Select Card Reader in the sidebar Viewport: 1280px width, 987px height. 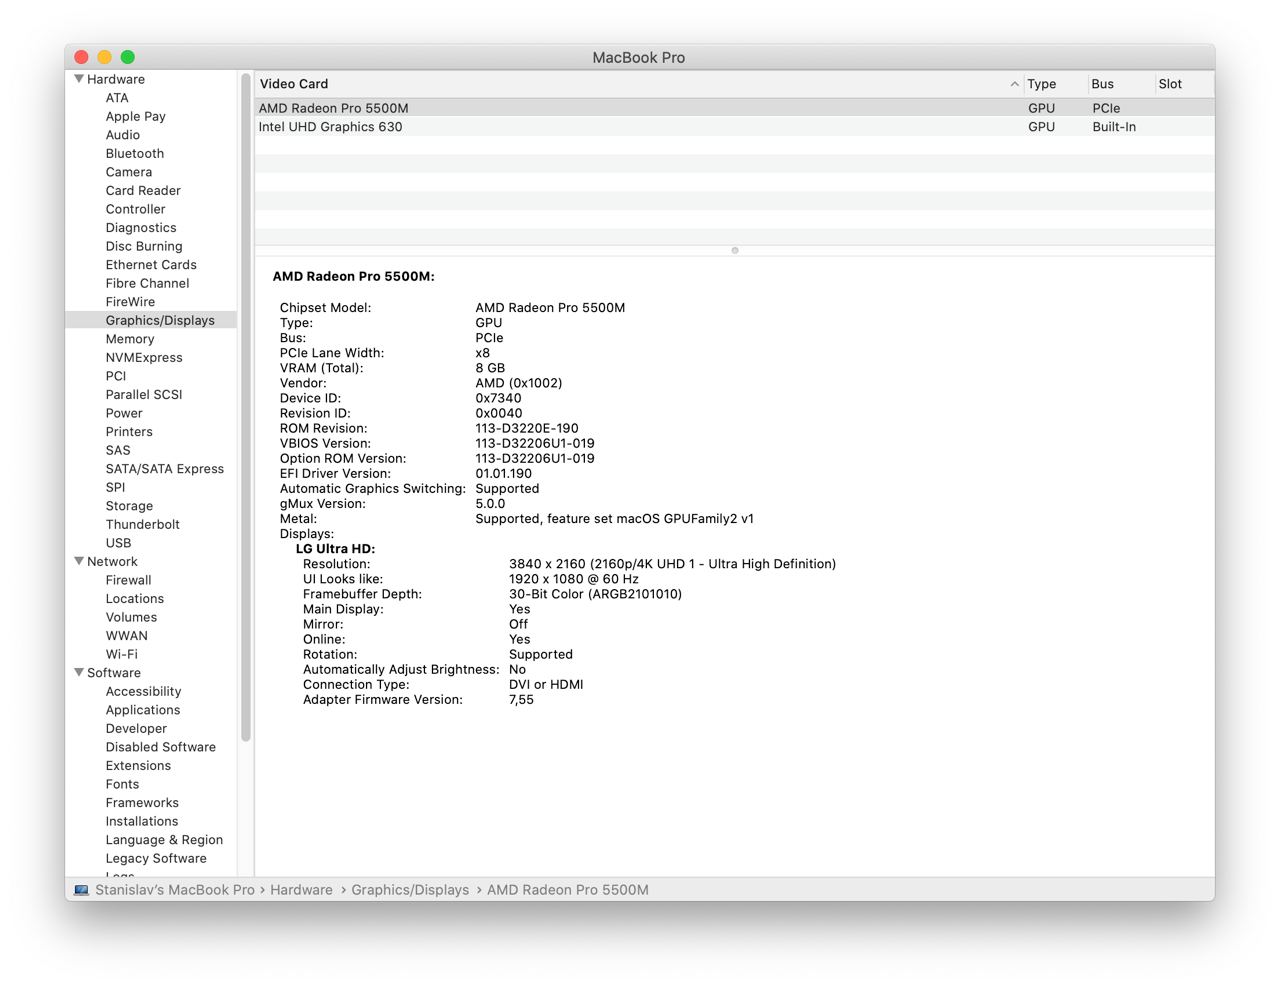(x=143, y=190)
